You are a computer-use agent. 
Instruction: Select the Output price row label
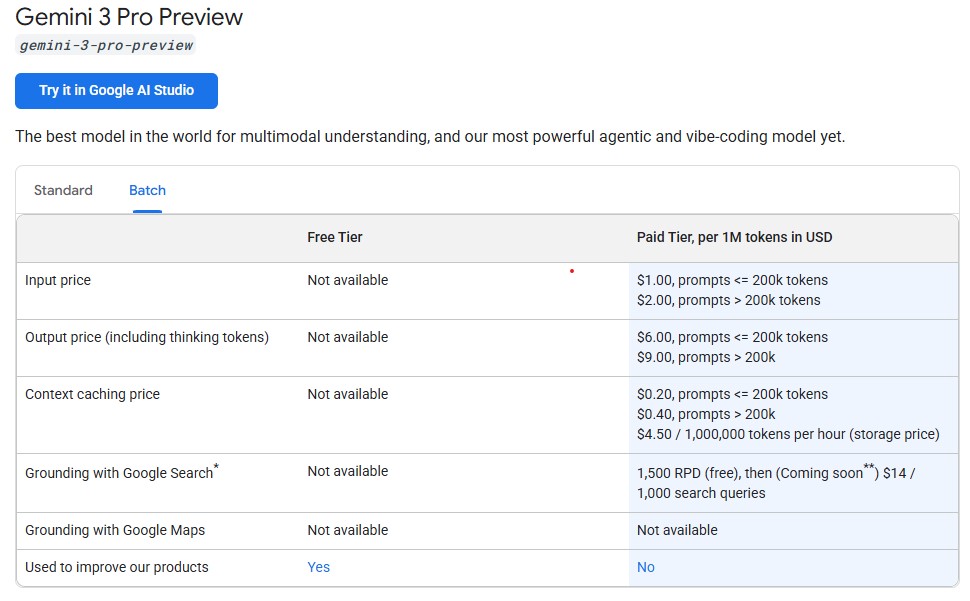(147, 337)
